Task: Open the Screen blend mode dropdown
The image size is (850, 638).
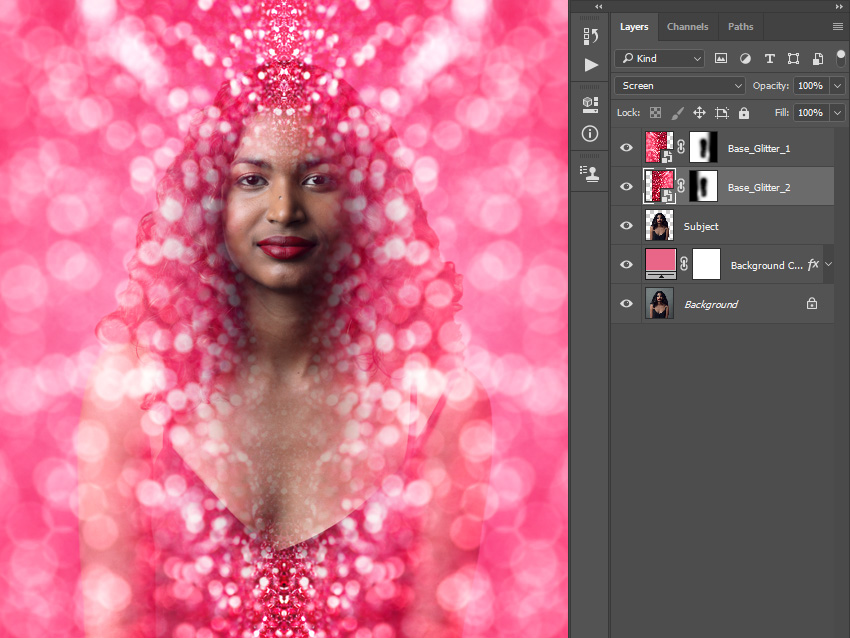Action: click(679, 86)
